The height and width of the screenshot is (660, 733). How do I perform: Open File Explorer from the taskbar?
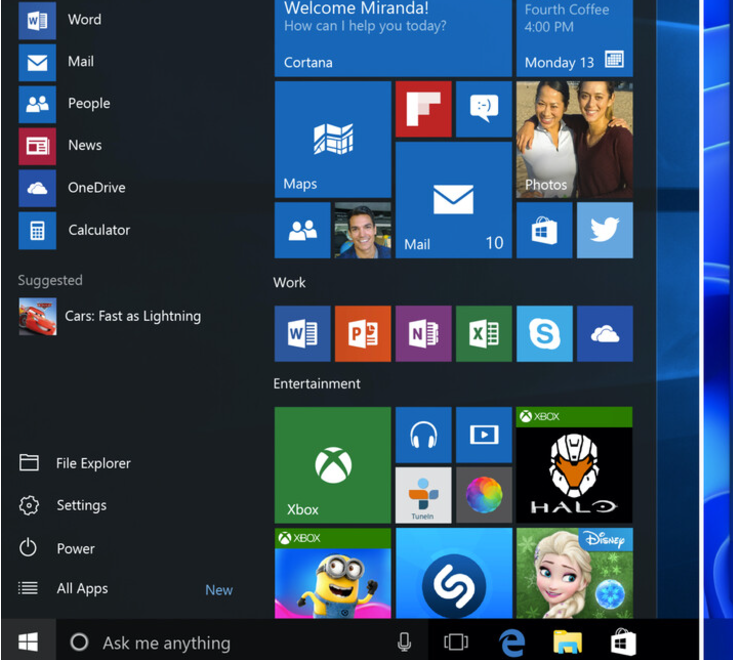tap(568, 642)
